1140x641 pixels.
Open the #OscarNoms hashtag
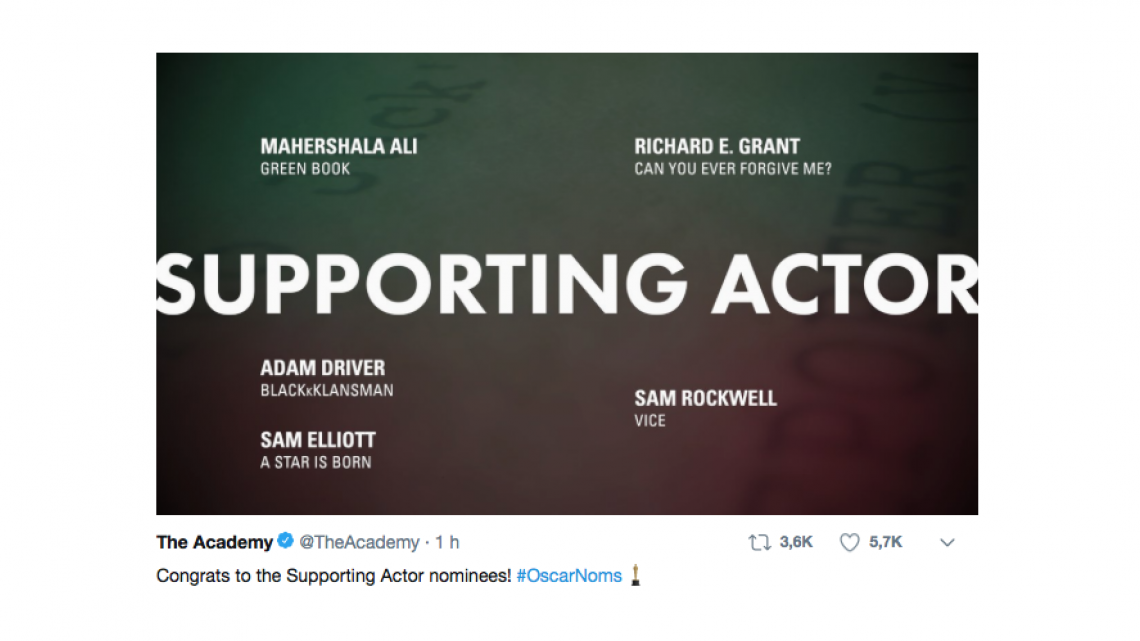[572, 576]
